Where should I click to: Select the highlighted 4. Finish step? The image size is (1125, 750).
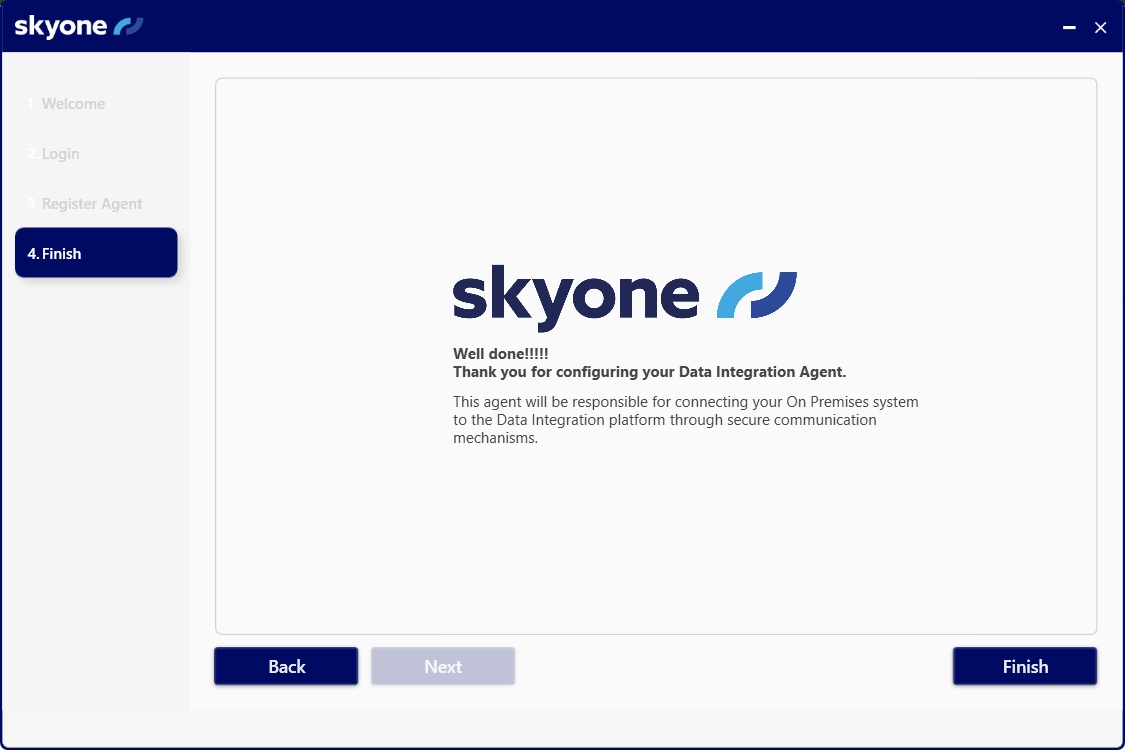96,253
